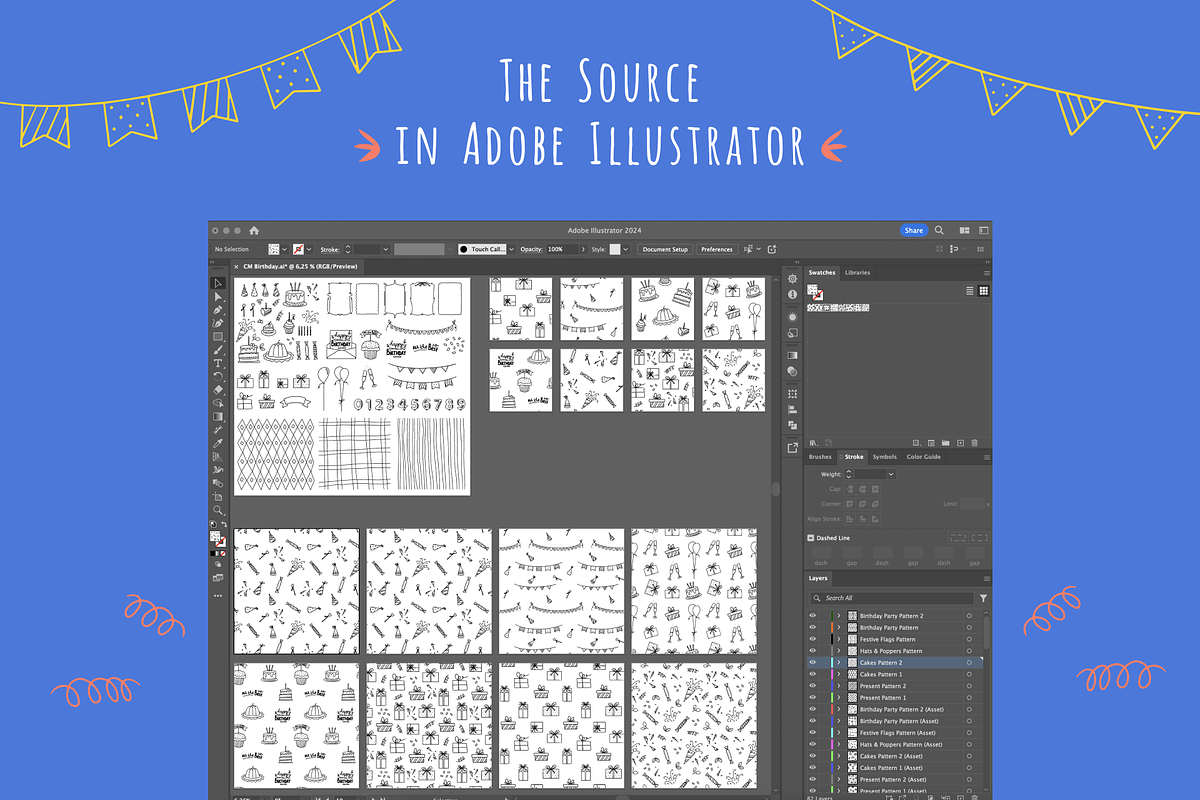This screenshot has width=1200, height=800.
Task: Go to the Home screen icon
Action: click(x=254, y=230)
